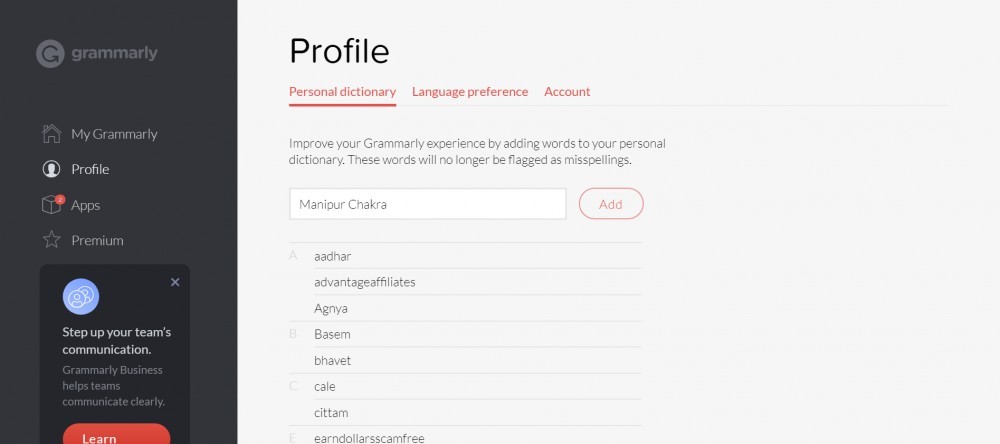
Task: Select the Personal dictionary tab
Action: pos(342,91)
